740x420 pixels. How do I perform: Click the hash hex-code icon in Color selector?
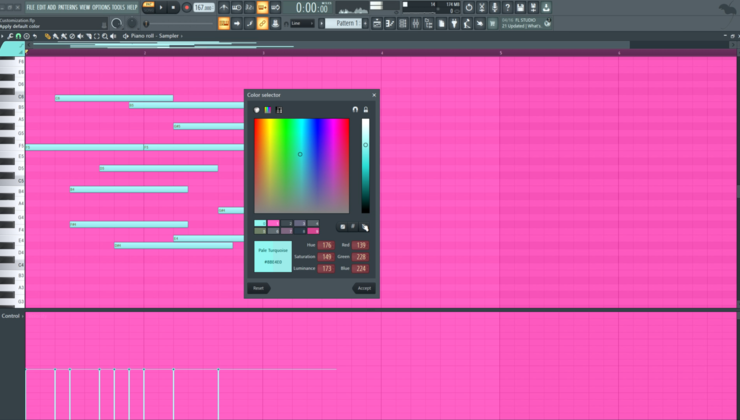[353, 227]
